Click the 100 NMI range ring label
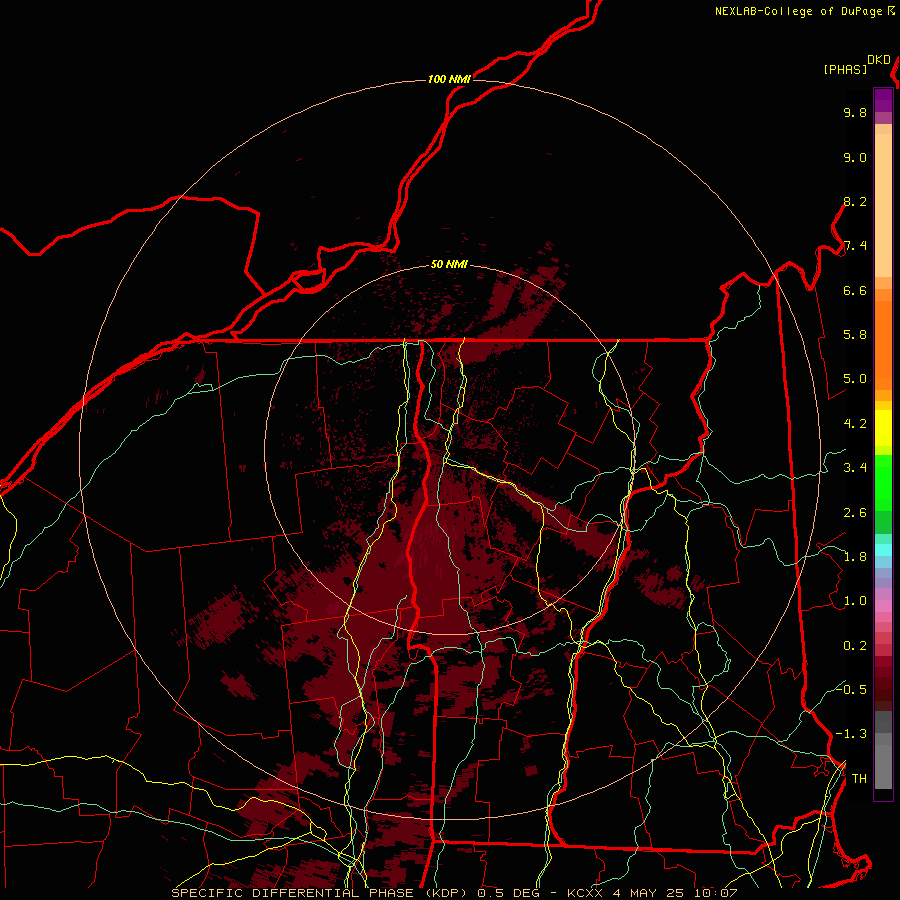The height and width of the screenshot is (900, 900). (449, 79)
